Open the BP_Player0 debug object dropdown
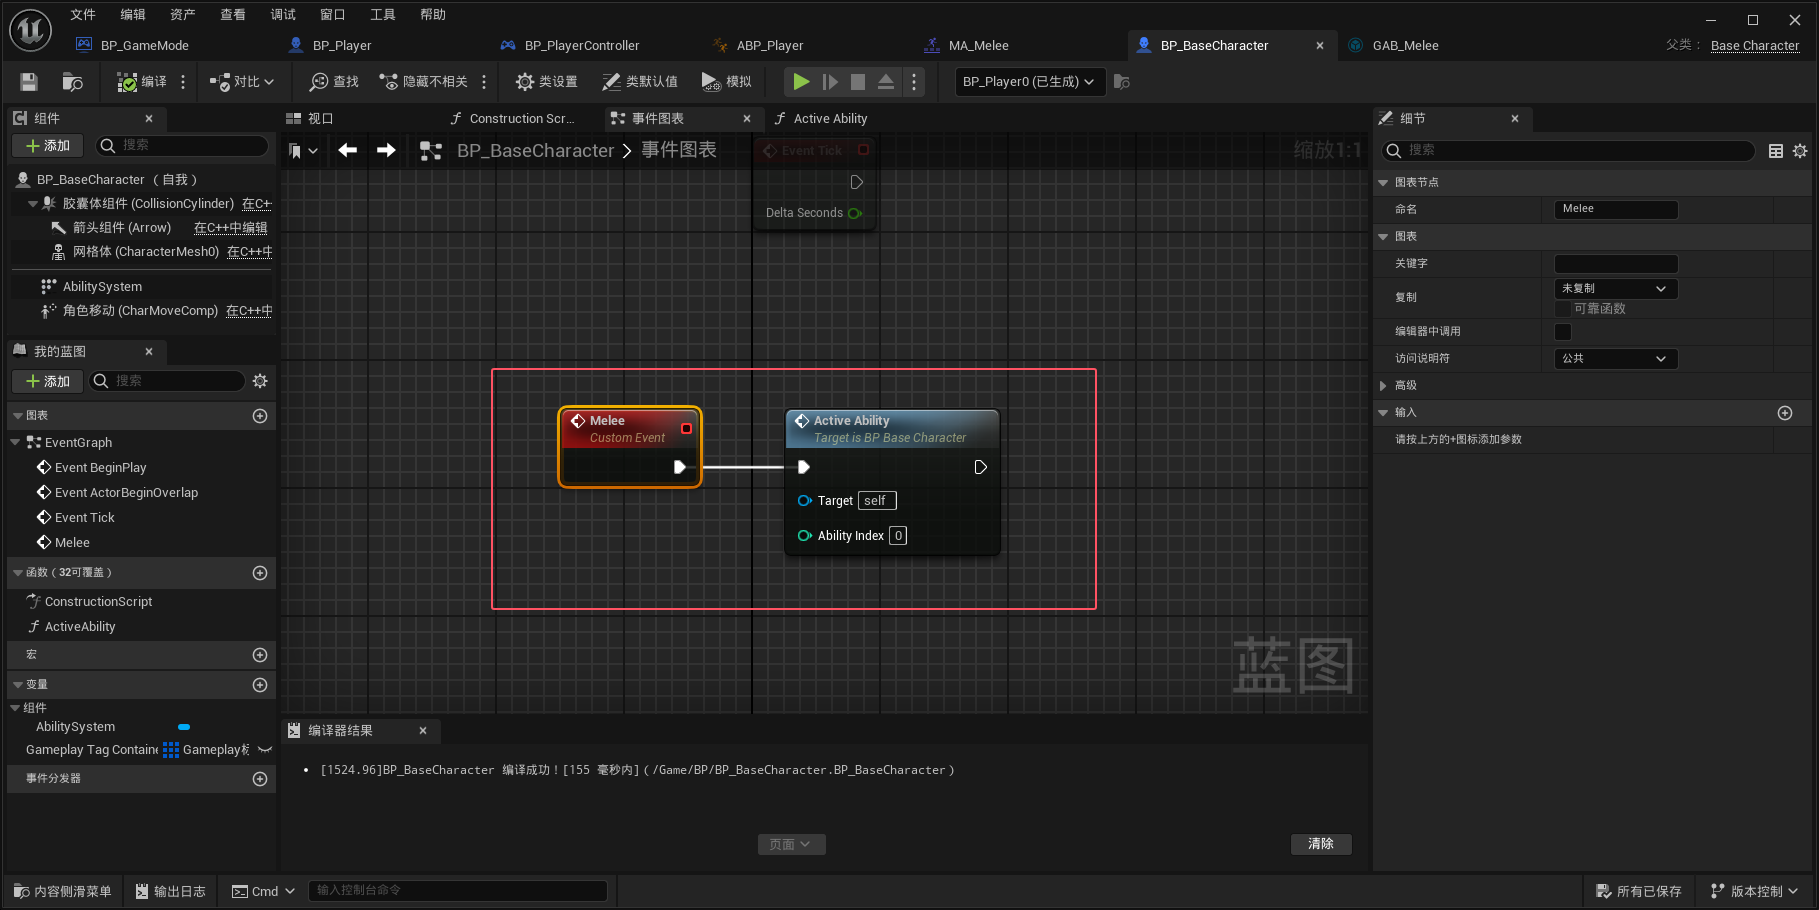The width and height of the screenshot is (1819, 910). [x=1029, y=82]
